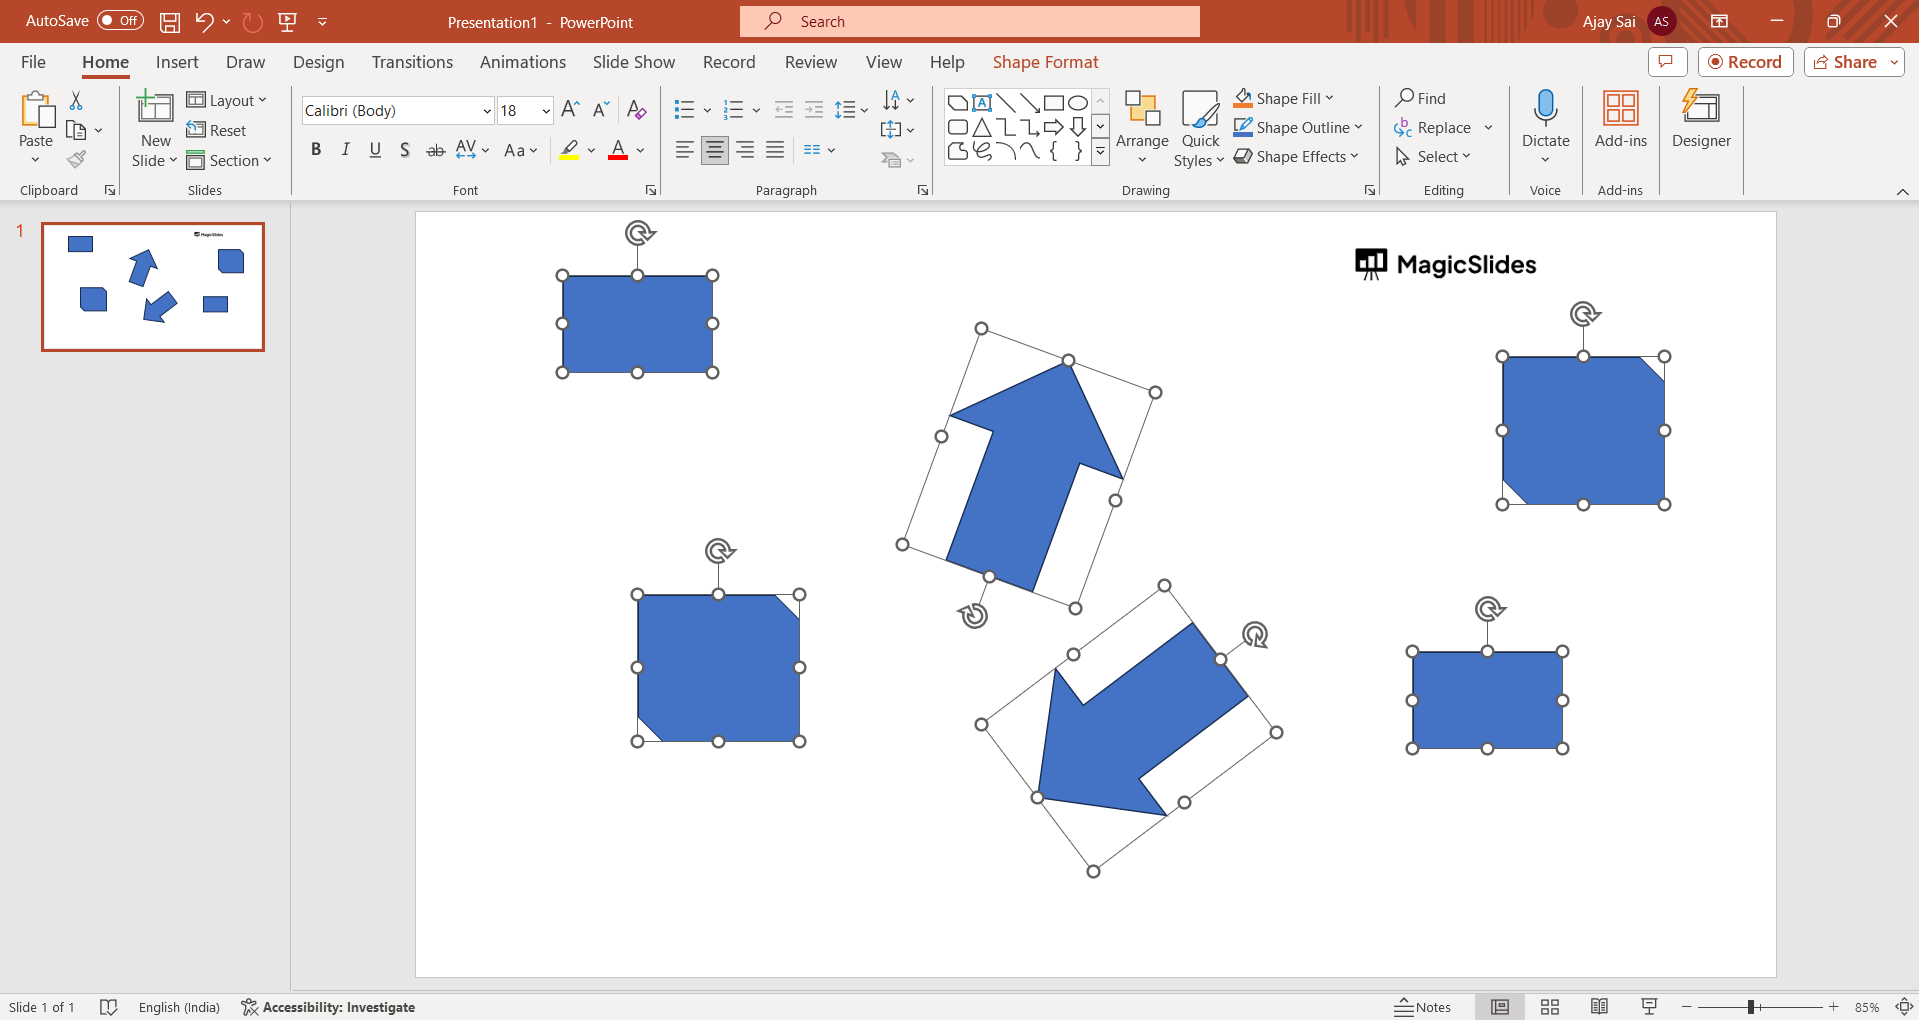Viewport: 1919px width, 1020px height.
Task: Apply the yellow text highlight color
Action: click(569, 150)
